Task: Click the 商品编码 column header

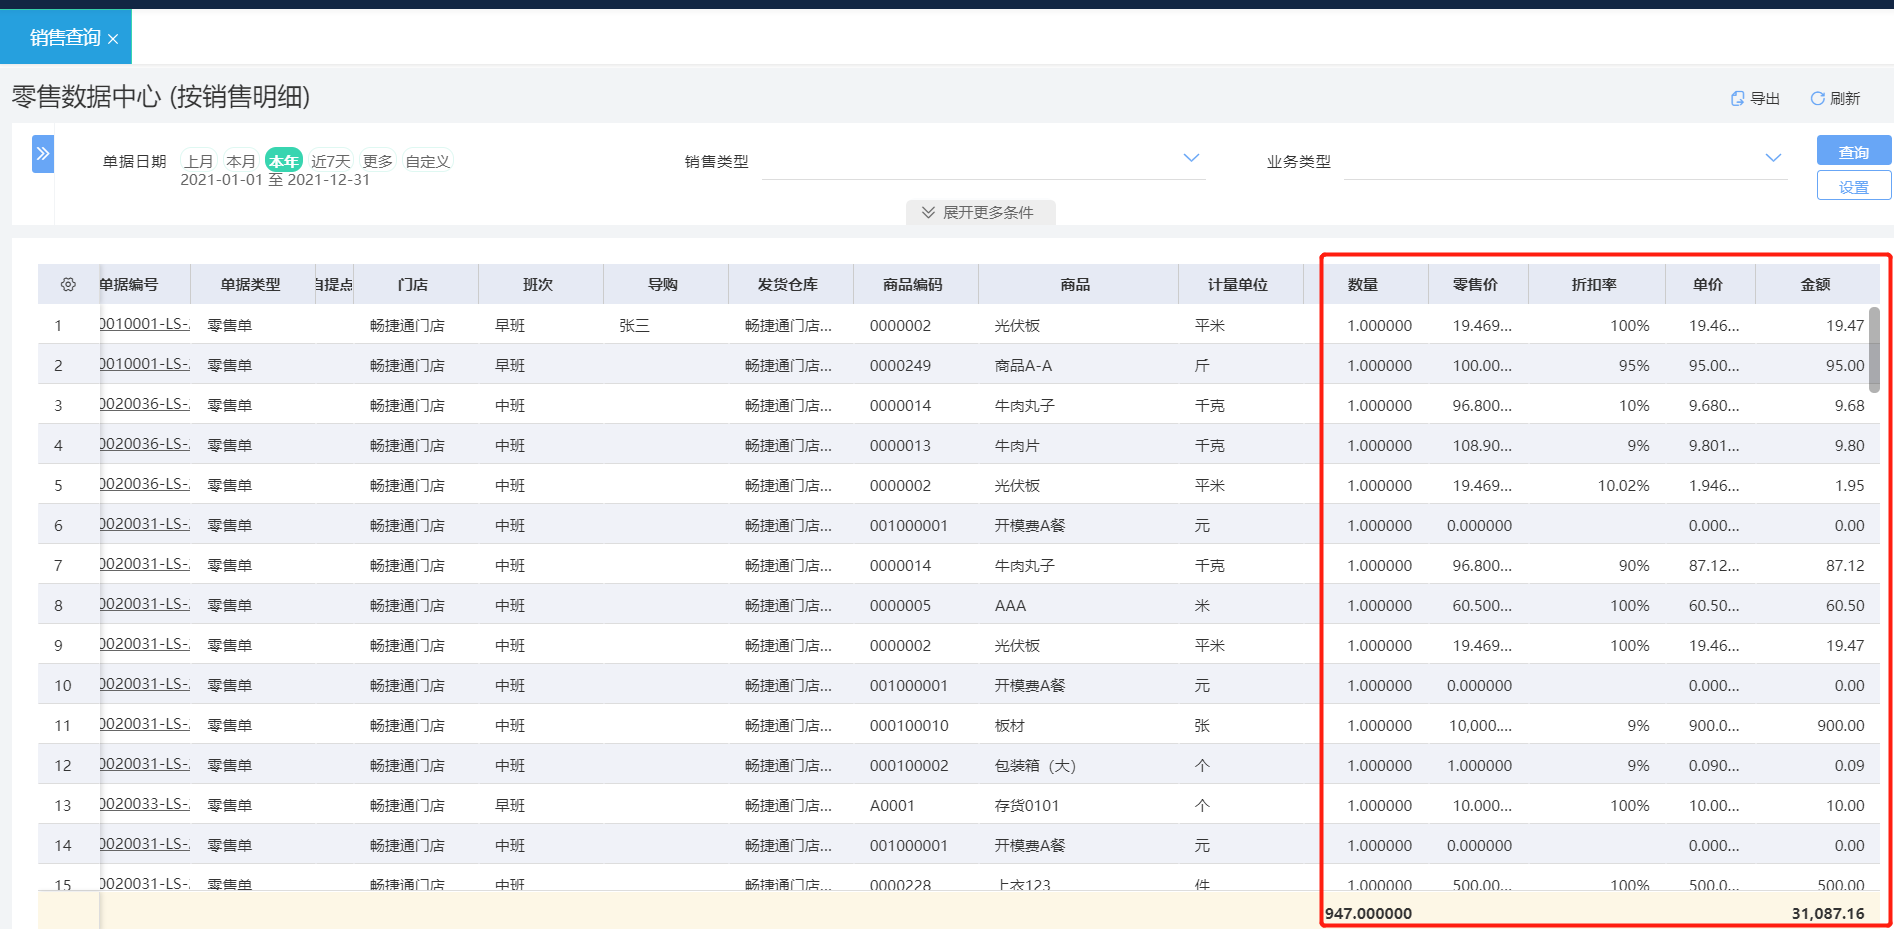Action: click(x=913, y=285)
